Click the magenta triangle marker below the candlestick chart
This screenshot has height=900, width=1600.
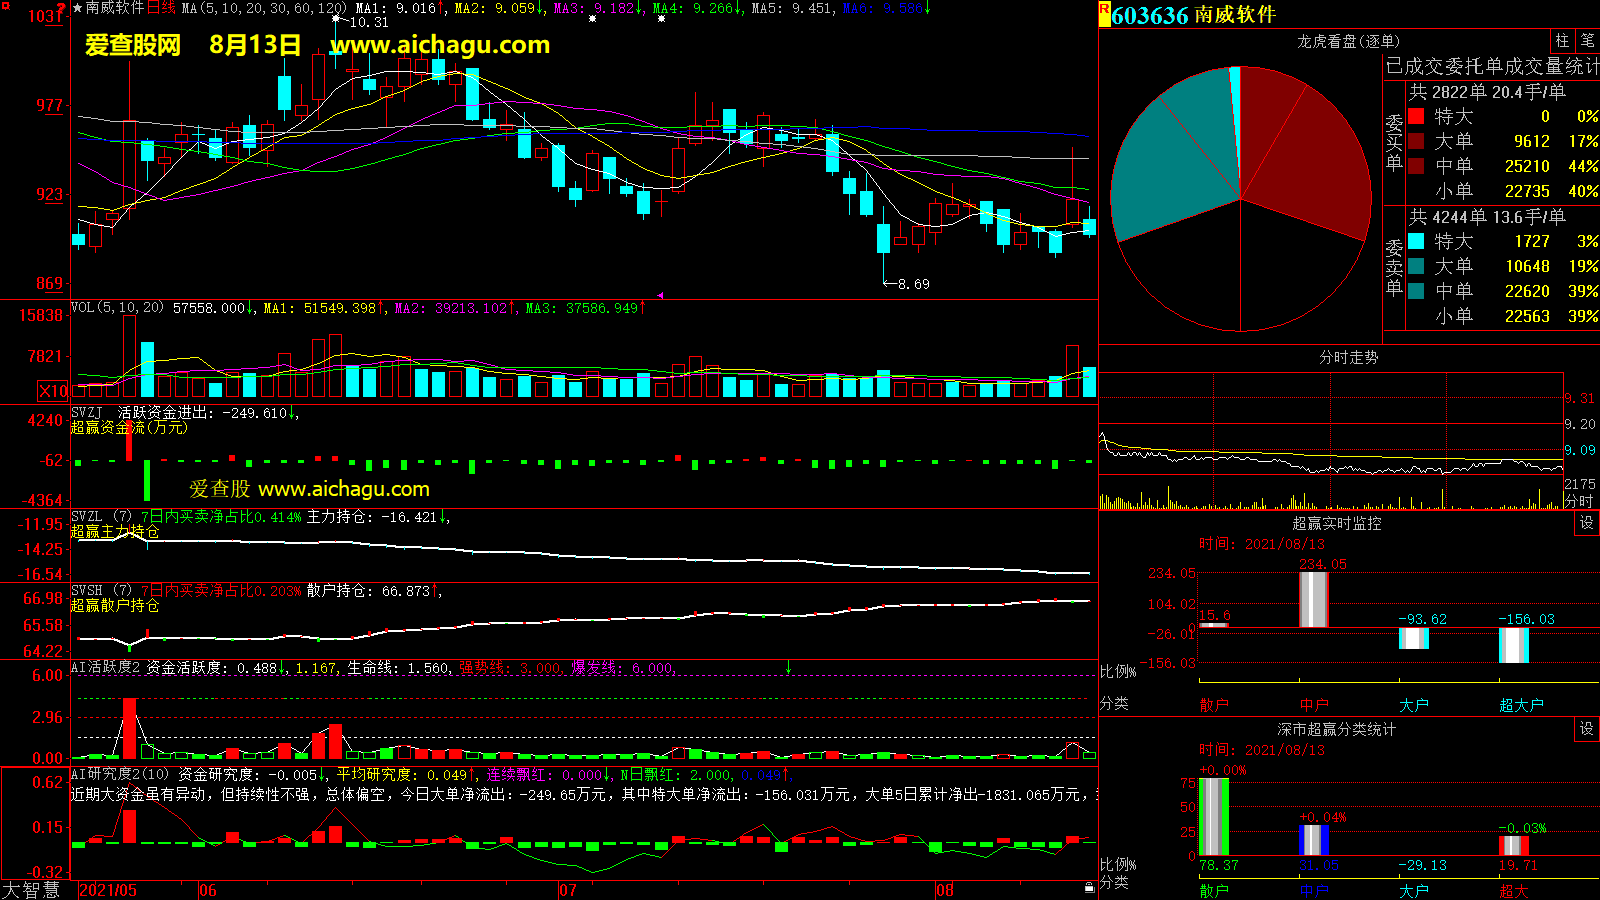pyautogui.click(x=660, y=295)
